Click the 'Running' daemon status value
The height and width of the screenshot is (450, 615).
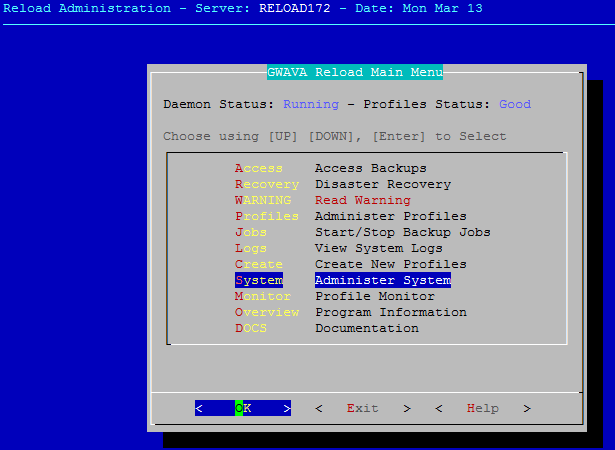(x=311, y=104)
